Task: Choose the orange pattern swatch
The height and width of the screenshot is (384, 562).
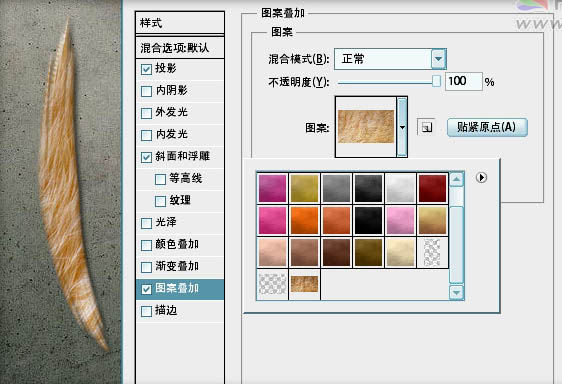Action: 304,220
